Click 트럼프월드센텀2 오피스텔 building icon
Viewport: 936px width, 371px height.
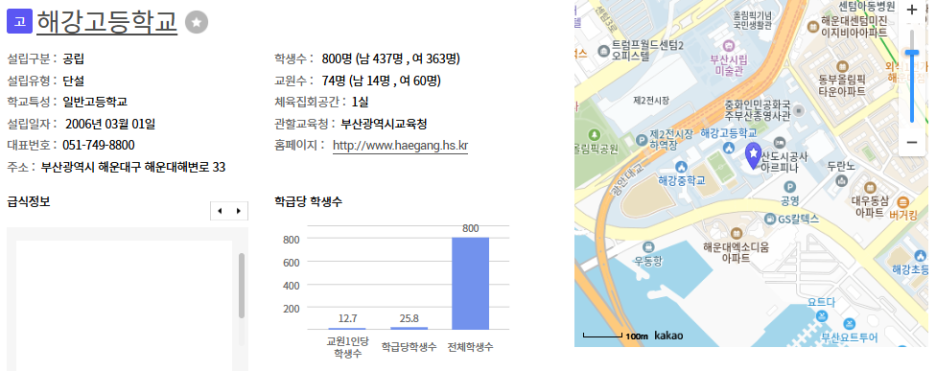[x=605, y=50]
